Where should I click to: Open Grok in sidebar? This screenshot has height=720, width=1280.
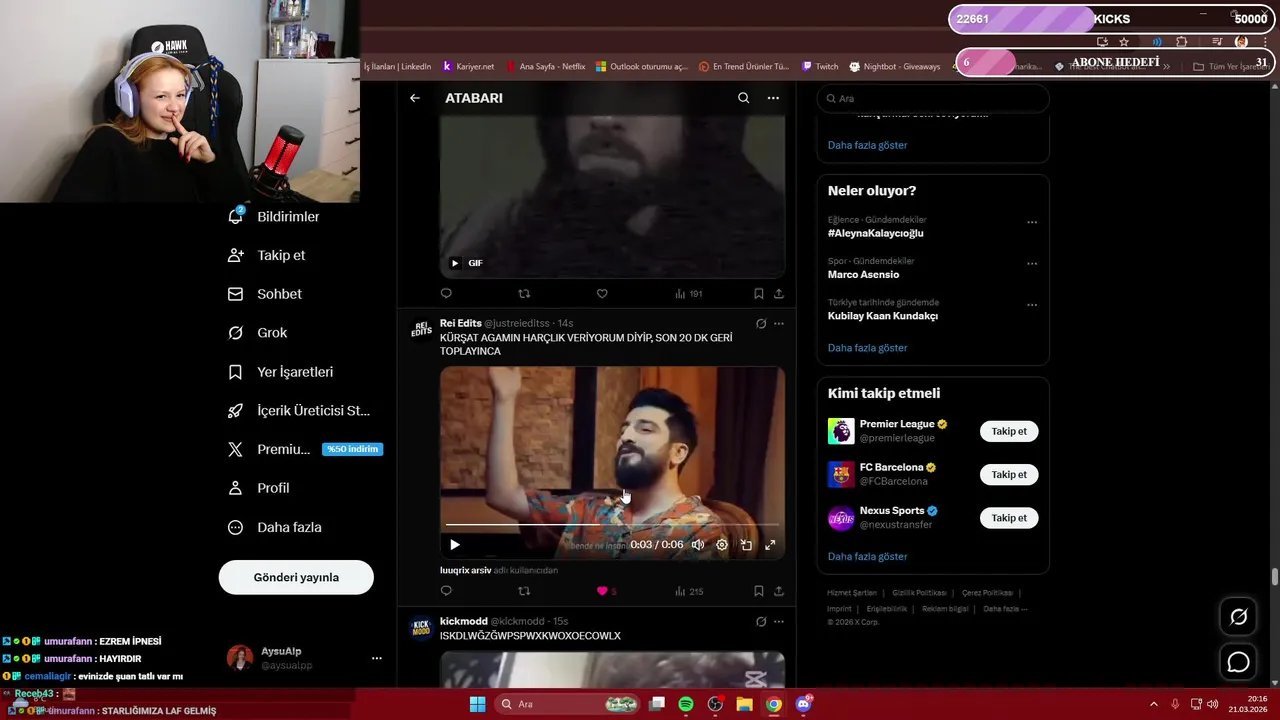[257, 333]
